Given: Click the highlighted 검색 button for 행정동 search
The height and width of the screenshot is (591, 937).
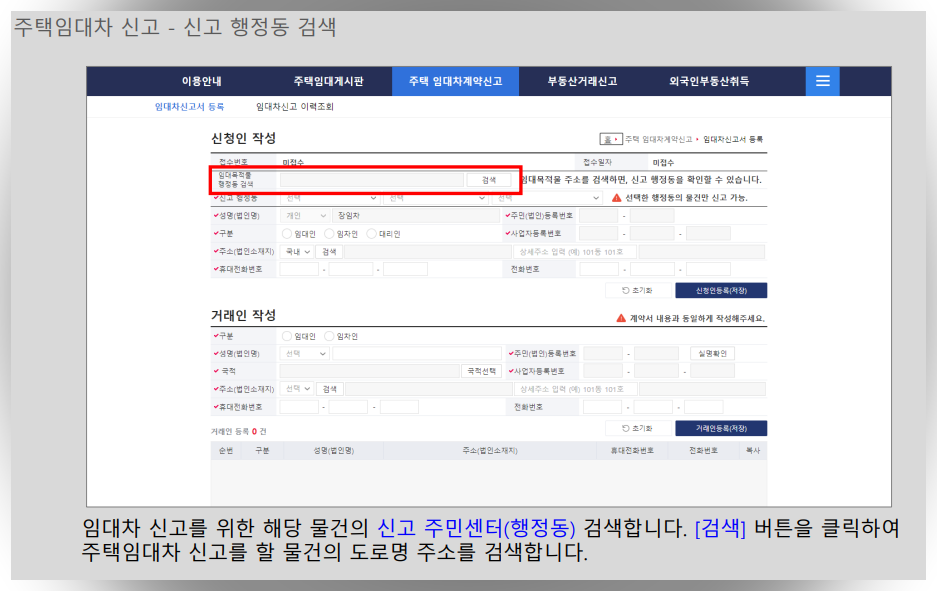Looking at the screenshot, I should pos(488,179).
